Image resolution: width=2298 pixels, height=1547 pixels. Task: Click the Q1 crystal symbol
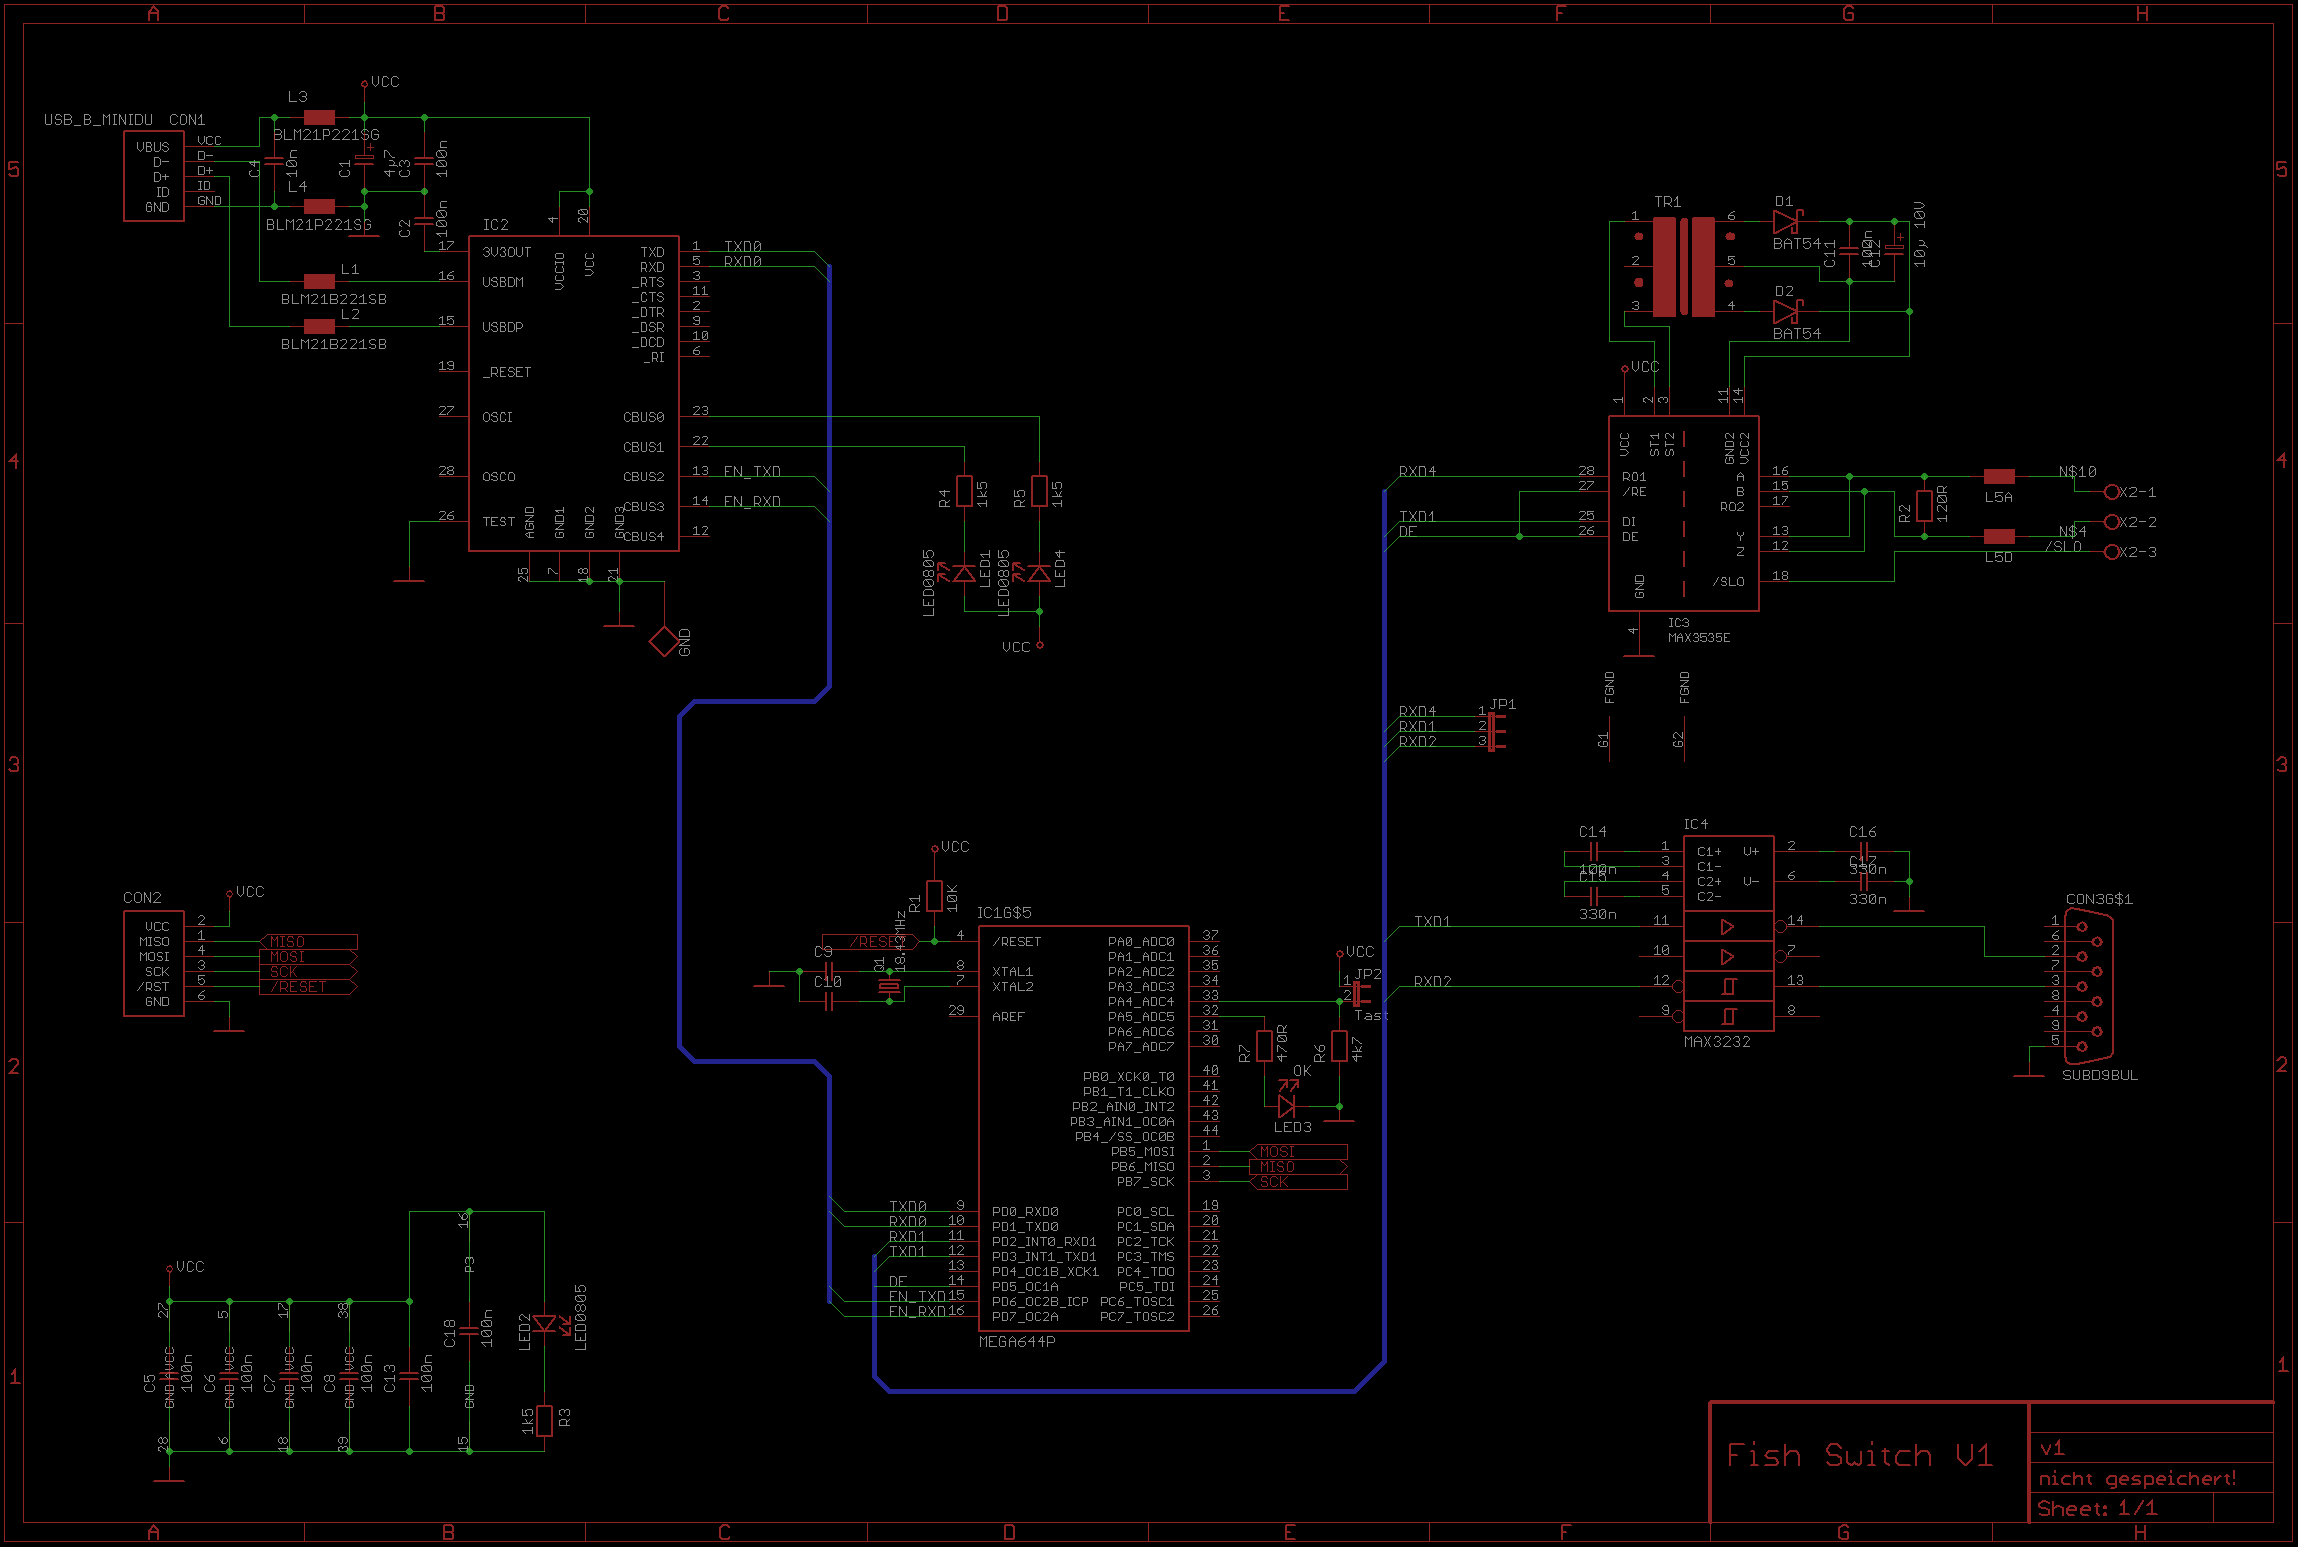[889, 986]
